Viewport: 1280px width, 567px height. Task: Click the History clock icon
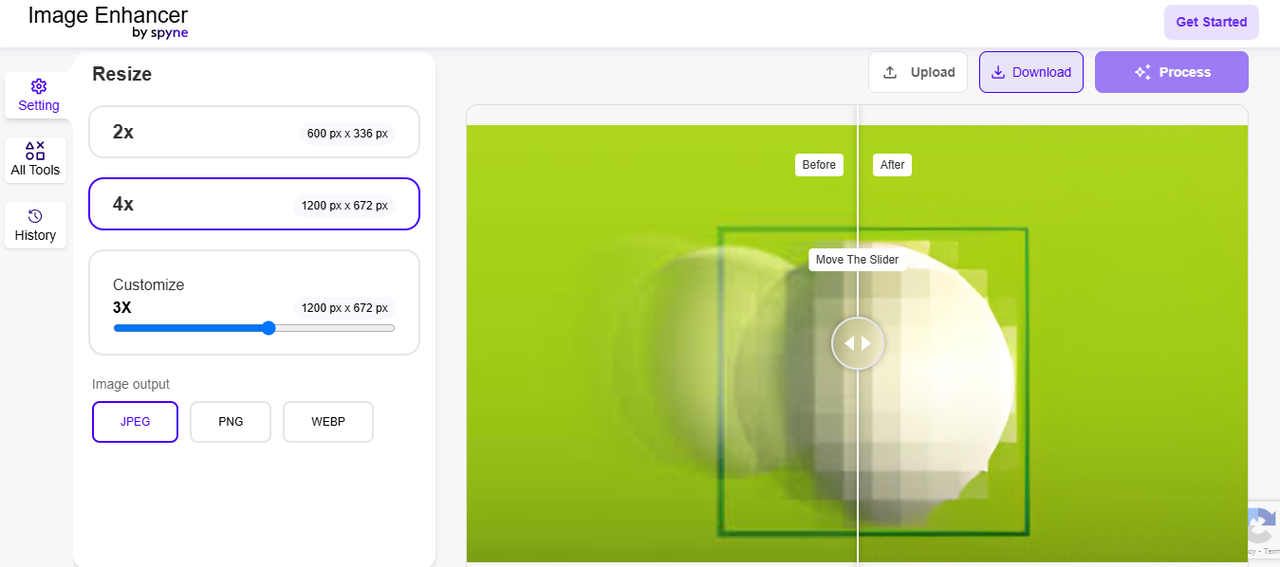coord(35,216)
